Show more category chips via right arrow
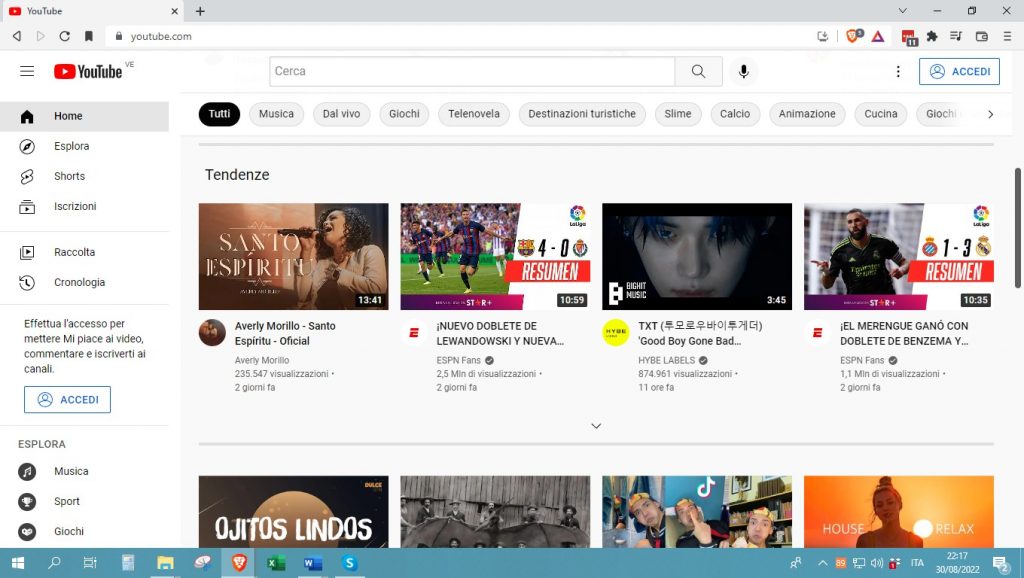Image resolution: width=1024 pixels, height=578 pixels. (x=991, y=114)
